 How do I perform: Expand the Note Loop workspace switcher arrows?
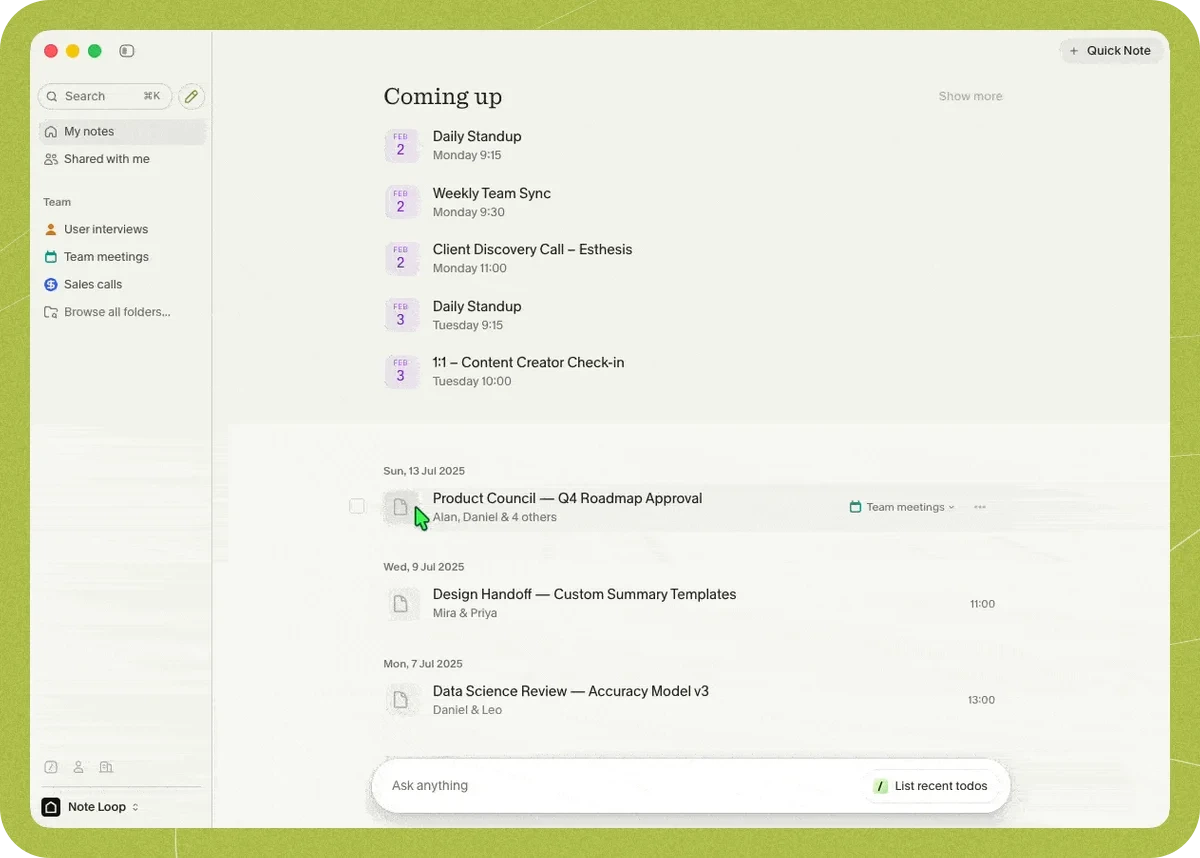[135, 807]
